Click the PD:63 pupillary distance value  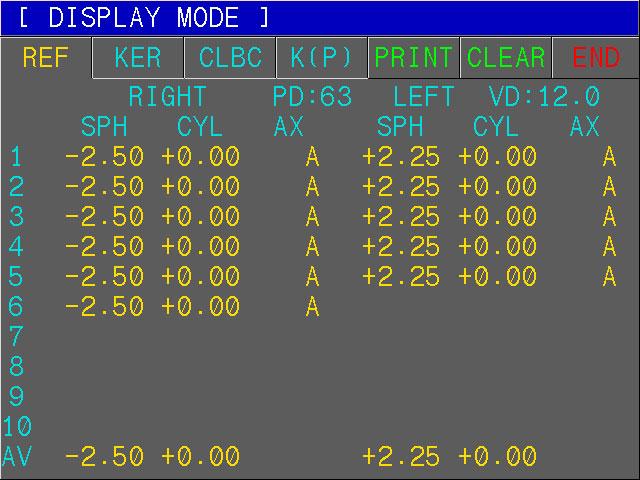click(312, 97)
